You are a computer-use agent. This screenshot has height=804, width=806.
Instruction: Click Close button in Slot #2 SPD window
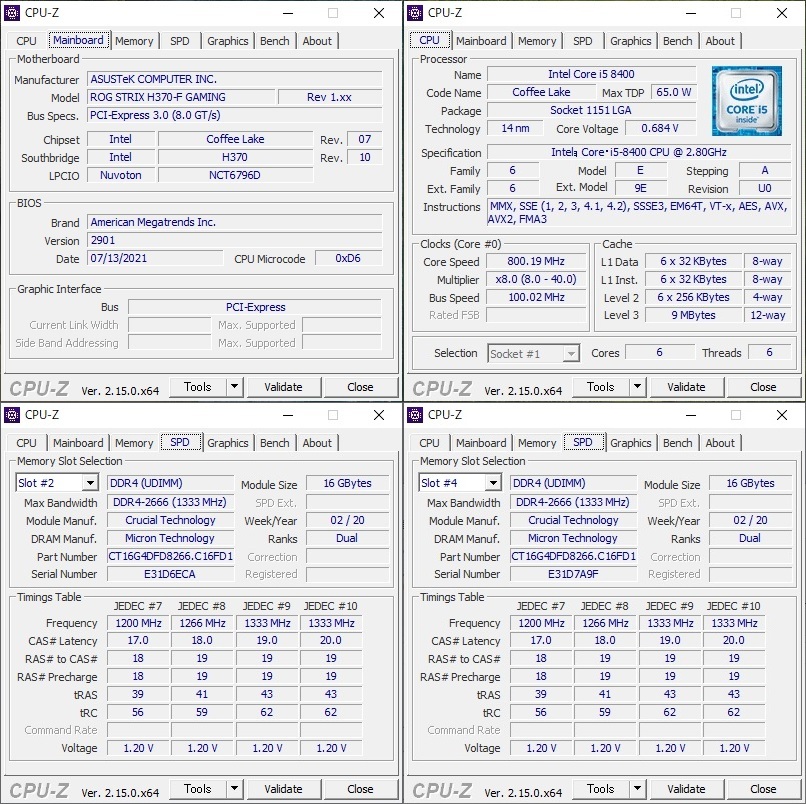pyautogui.click(x=360, y=789)
